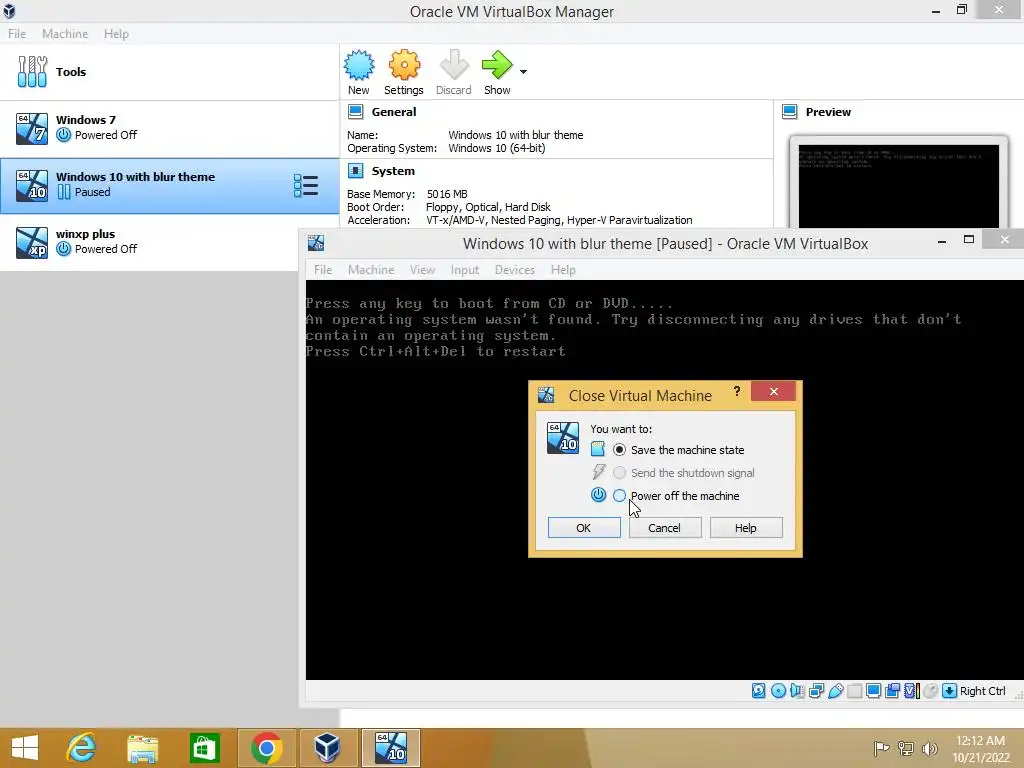1024x768 pixels.
Task: Open Devices menu in the VM window
Action: point(515,270)
